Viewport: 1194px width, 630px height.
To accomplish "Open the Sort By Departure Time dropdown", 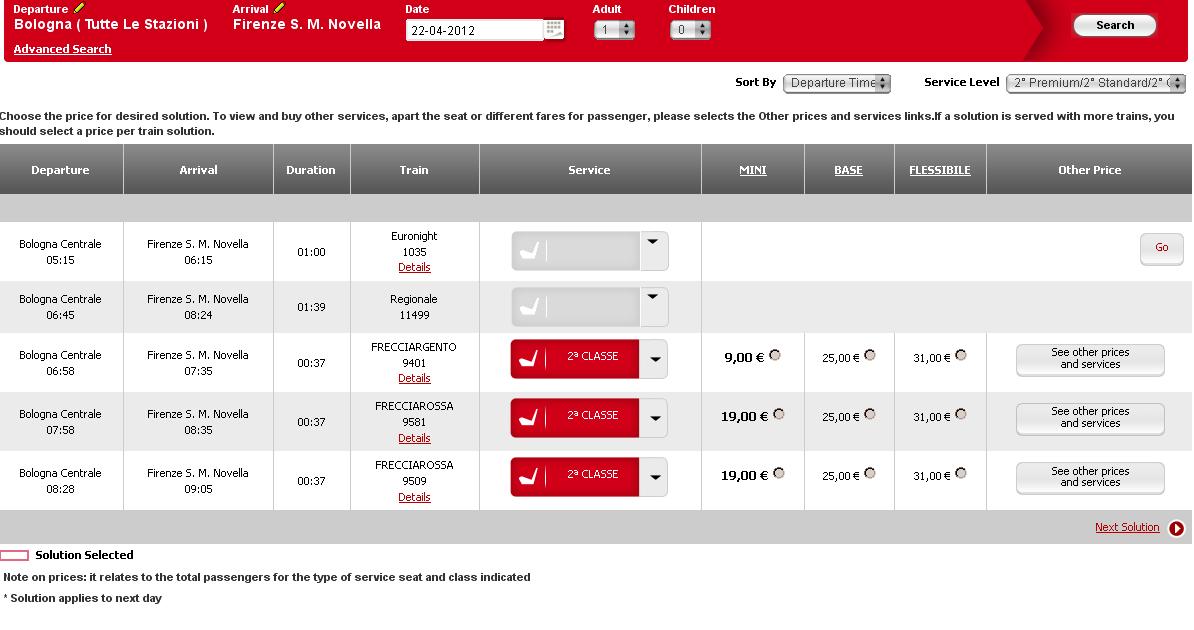I will point(837,83).
